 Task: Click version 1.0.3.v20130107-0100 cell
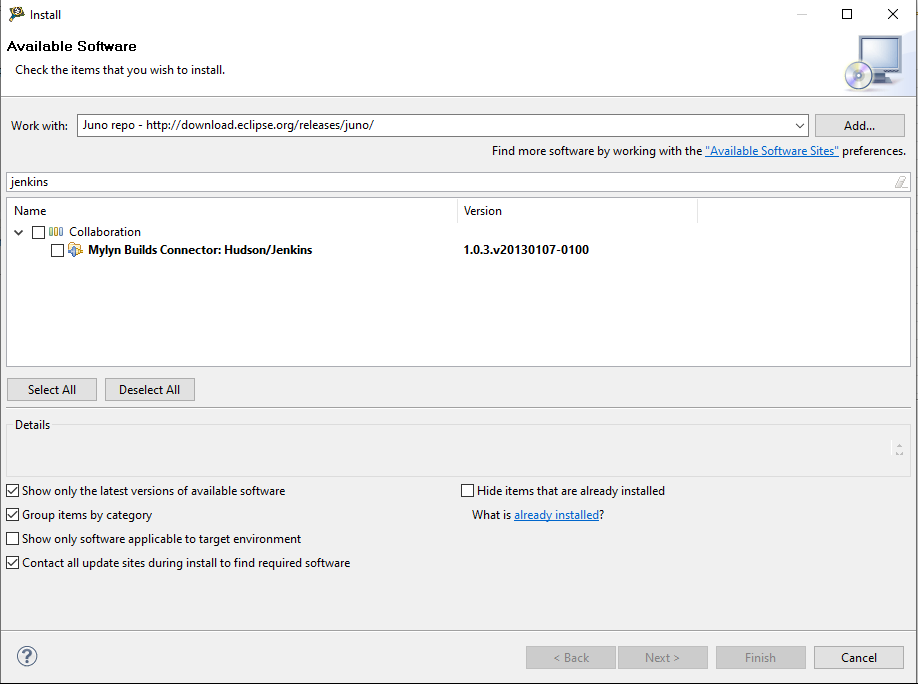pos(526,250)
